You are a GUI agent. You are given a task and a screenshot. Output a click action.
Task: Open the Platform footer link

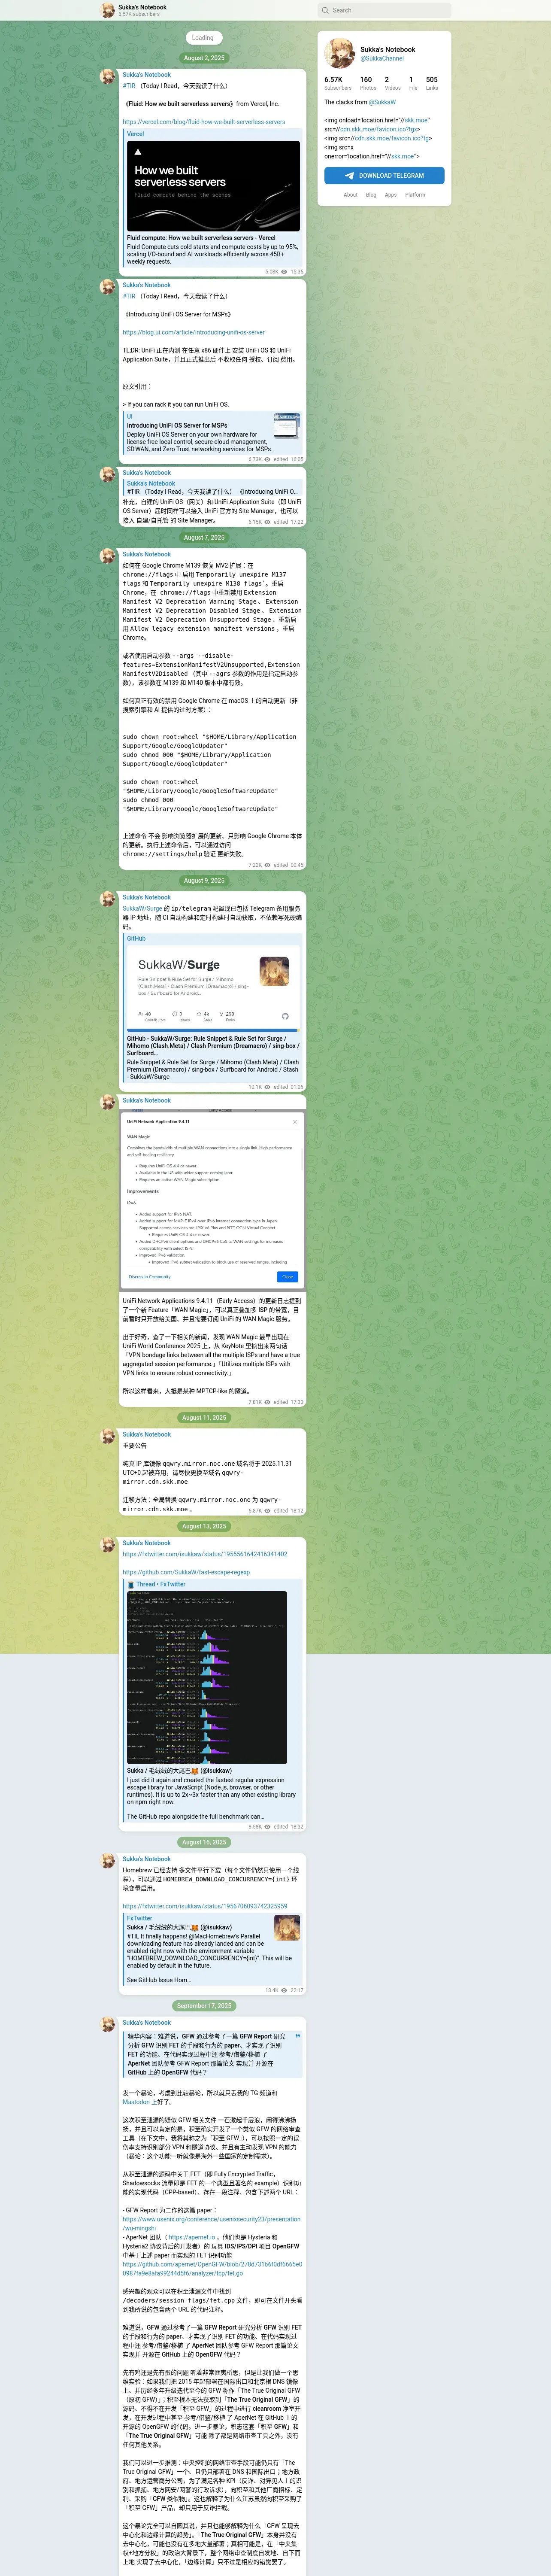[415, 195]
